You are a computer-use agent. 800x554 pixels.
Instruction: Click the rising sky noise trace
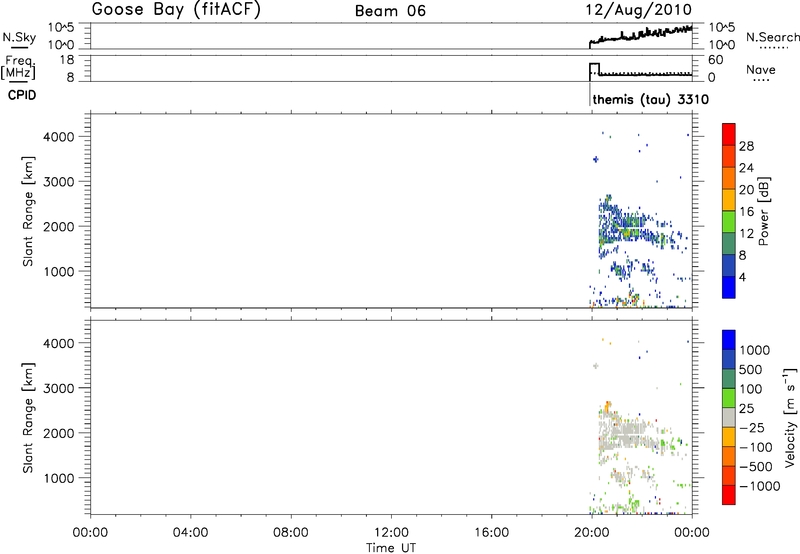coord(641,35)
